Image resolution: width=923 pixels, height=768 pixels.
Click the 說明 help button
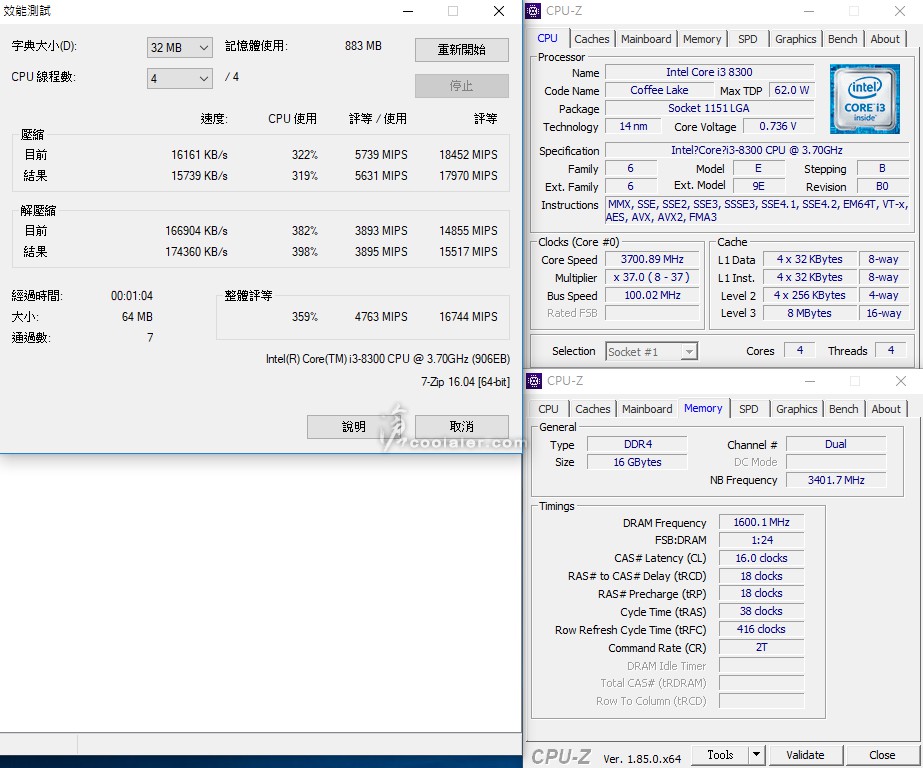(353, 427)
